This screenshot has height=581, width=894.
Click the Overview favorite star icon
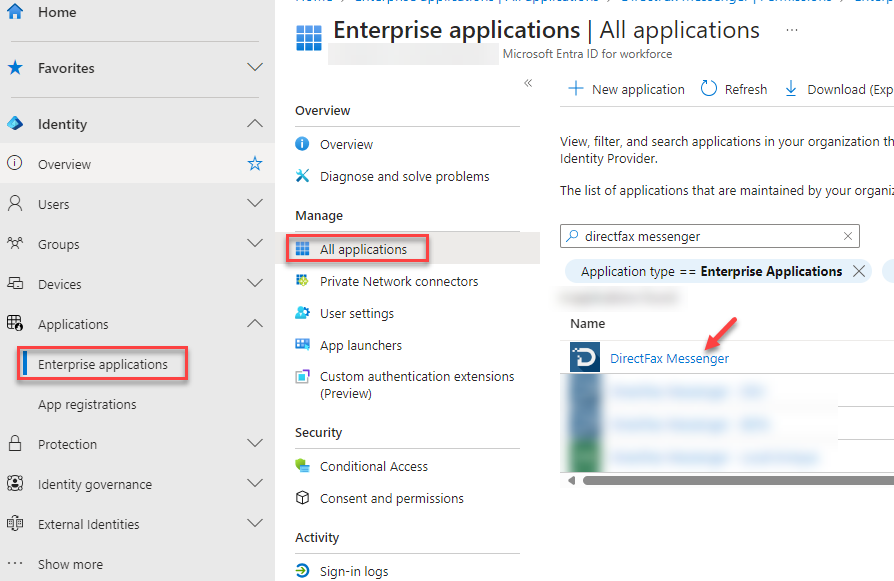(255, 164)
